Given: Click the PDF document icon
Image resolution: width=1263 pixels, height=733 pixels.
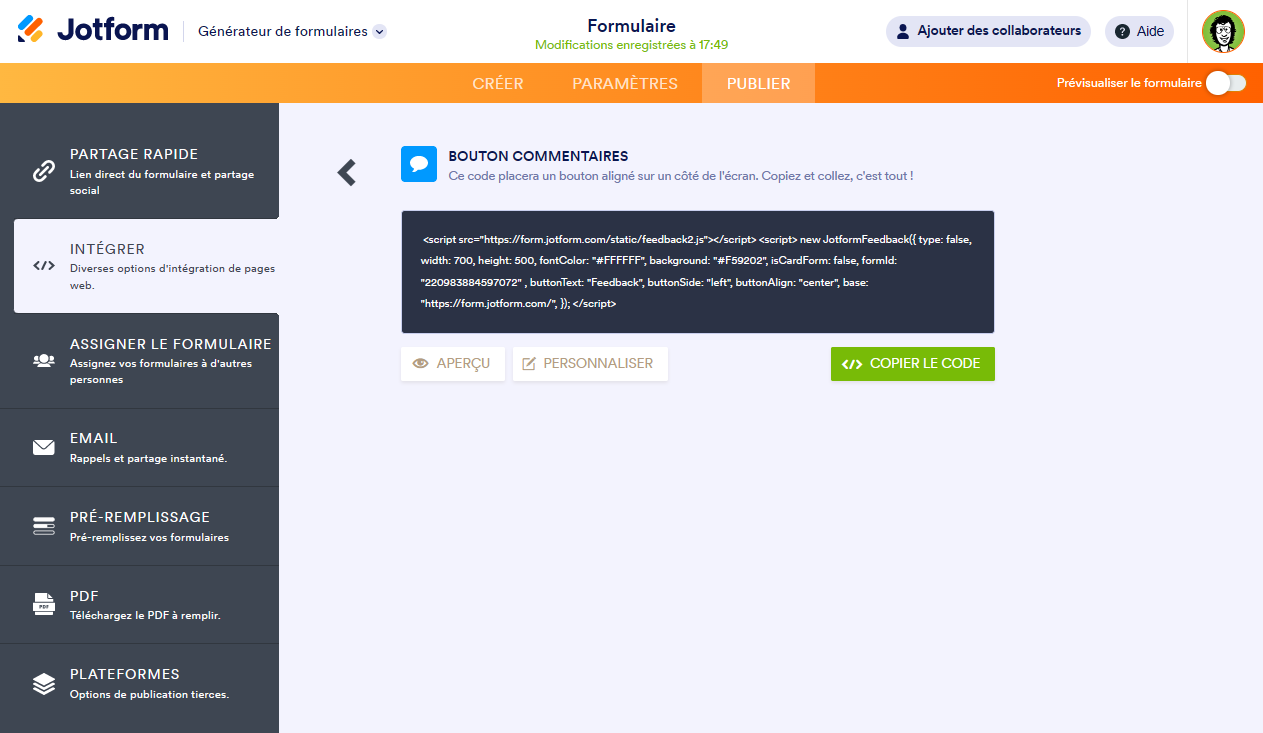Looking at the screenshot, I should [x=44, y=604].
